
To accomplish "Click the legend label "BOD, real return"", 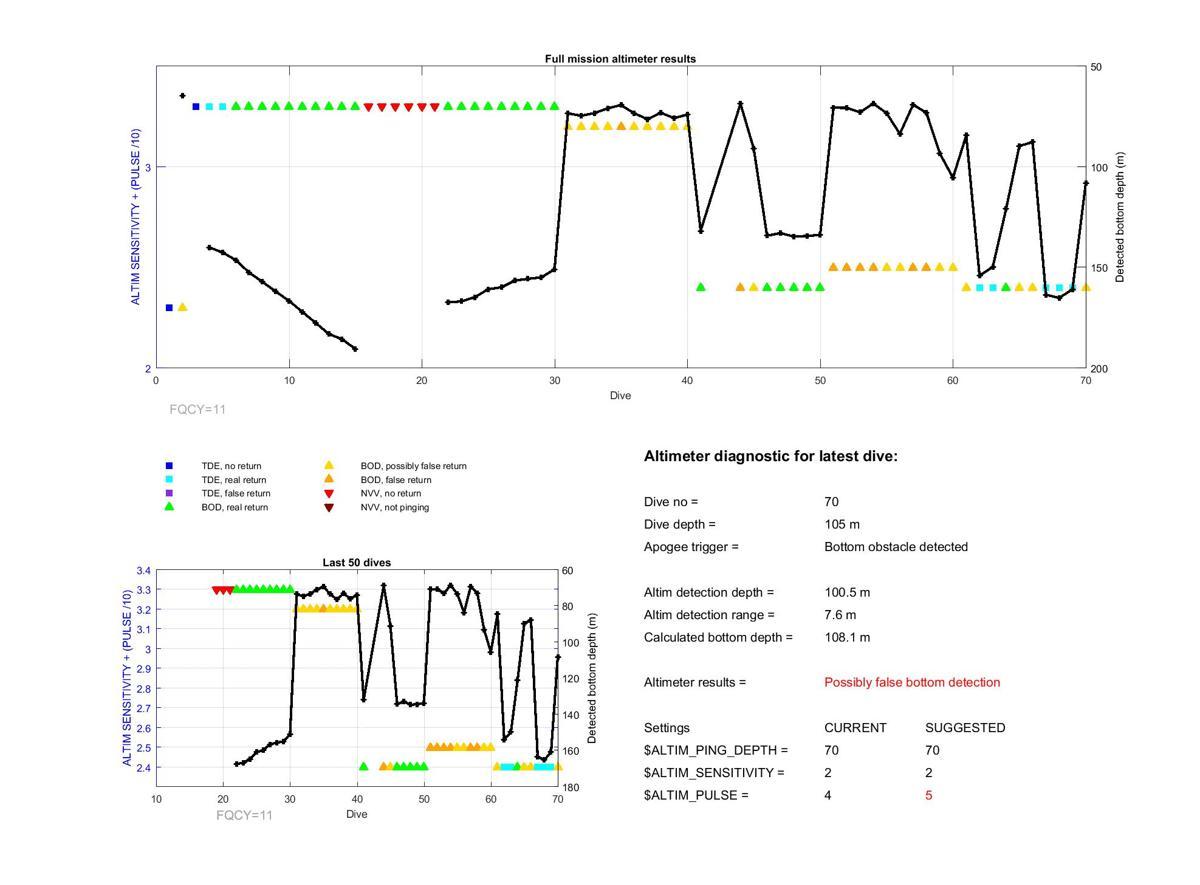I will pyautogui.click(x=235, y=507).
